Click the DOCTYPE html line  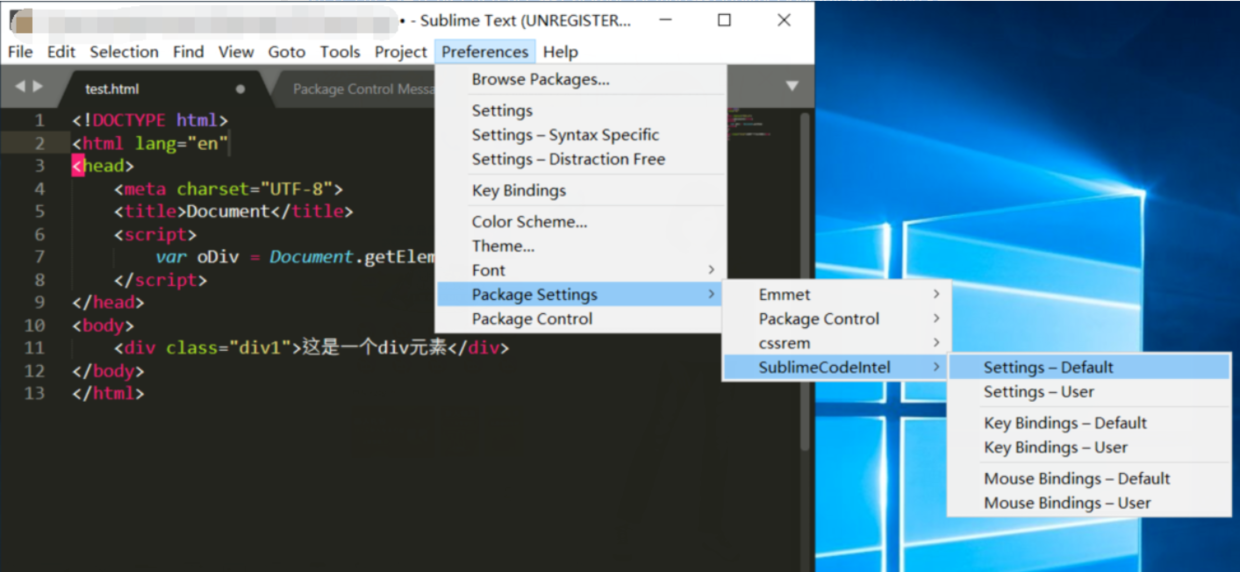(x=150, y=121)
